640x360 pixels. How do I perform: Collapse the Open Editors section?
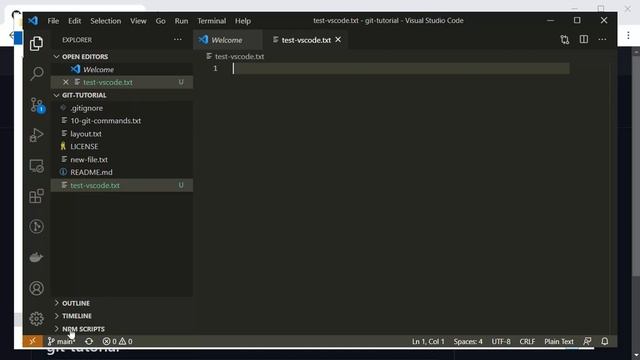coord(122,56)
